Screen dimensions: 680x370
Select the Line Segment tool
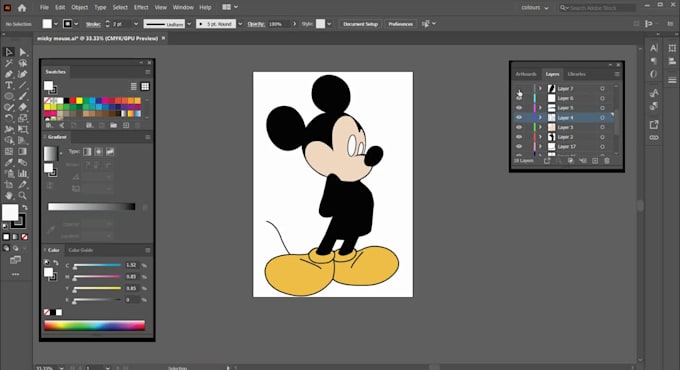click(x=23, y=85)
